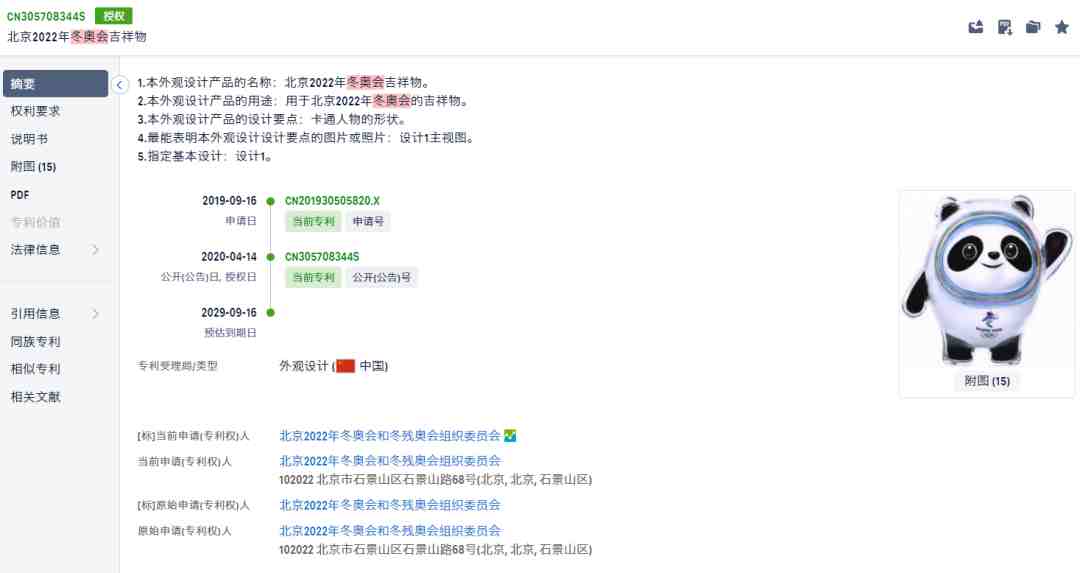The image size is (1080, 573).
Task: Collapse the sidebar with the round arrow
Action: tap(119, 85)
